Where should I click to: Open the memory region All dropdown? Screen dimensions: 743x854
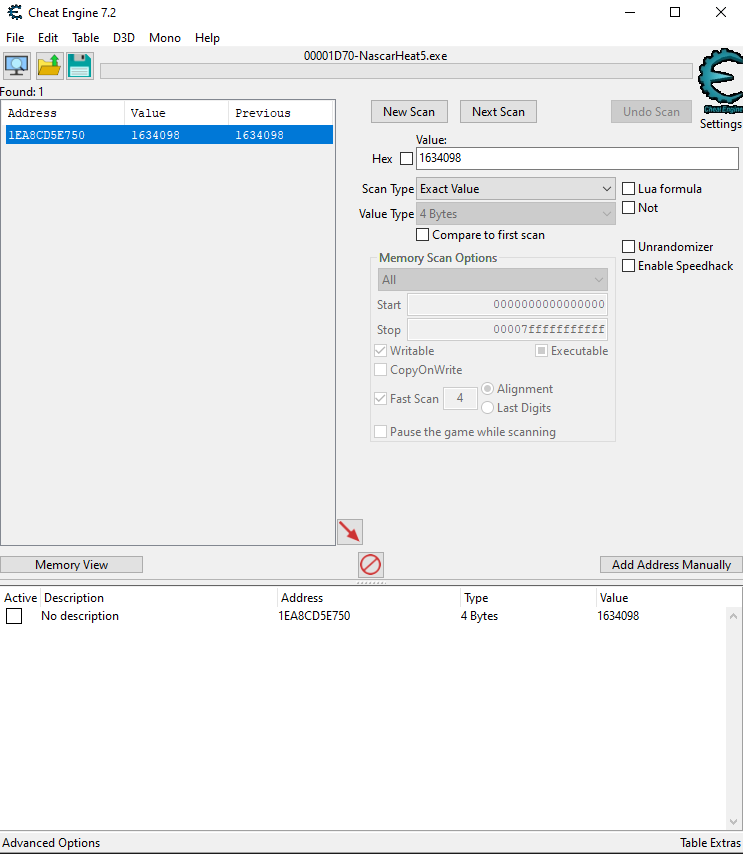point(492,280)
